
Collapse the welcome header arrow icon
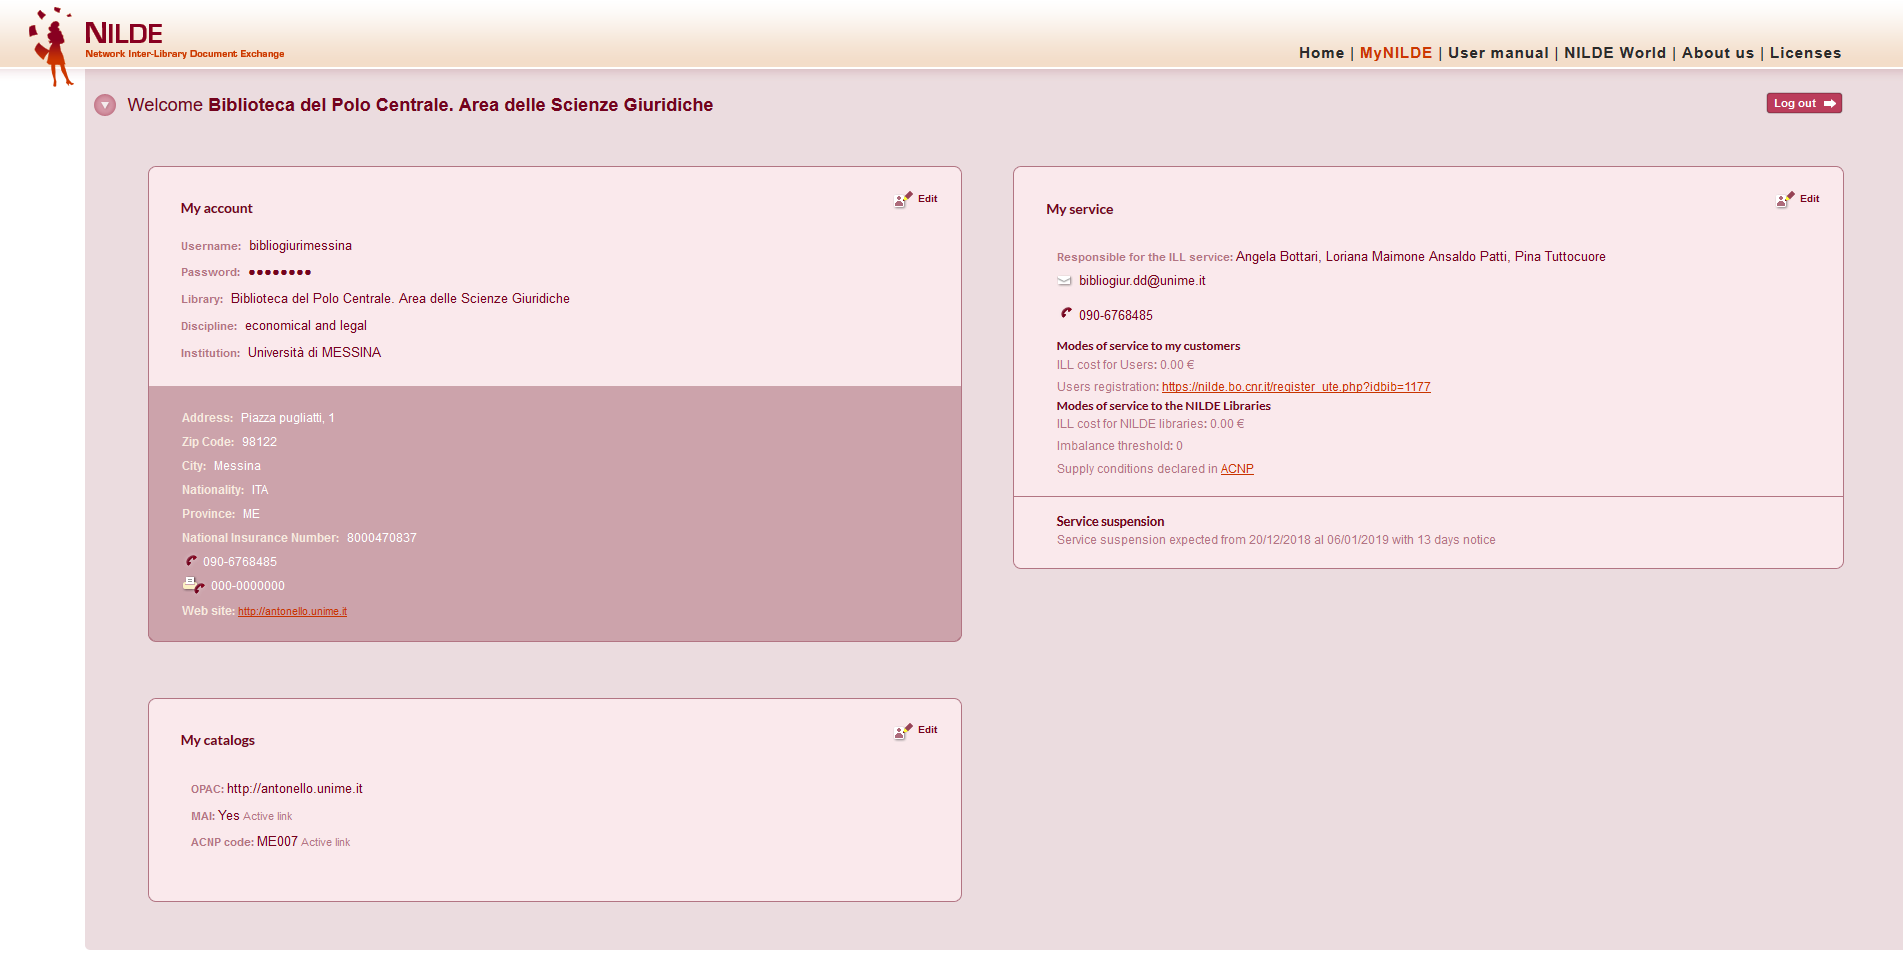click(x=105, y=105)
